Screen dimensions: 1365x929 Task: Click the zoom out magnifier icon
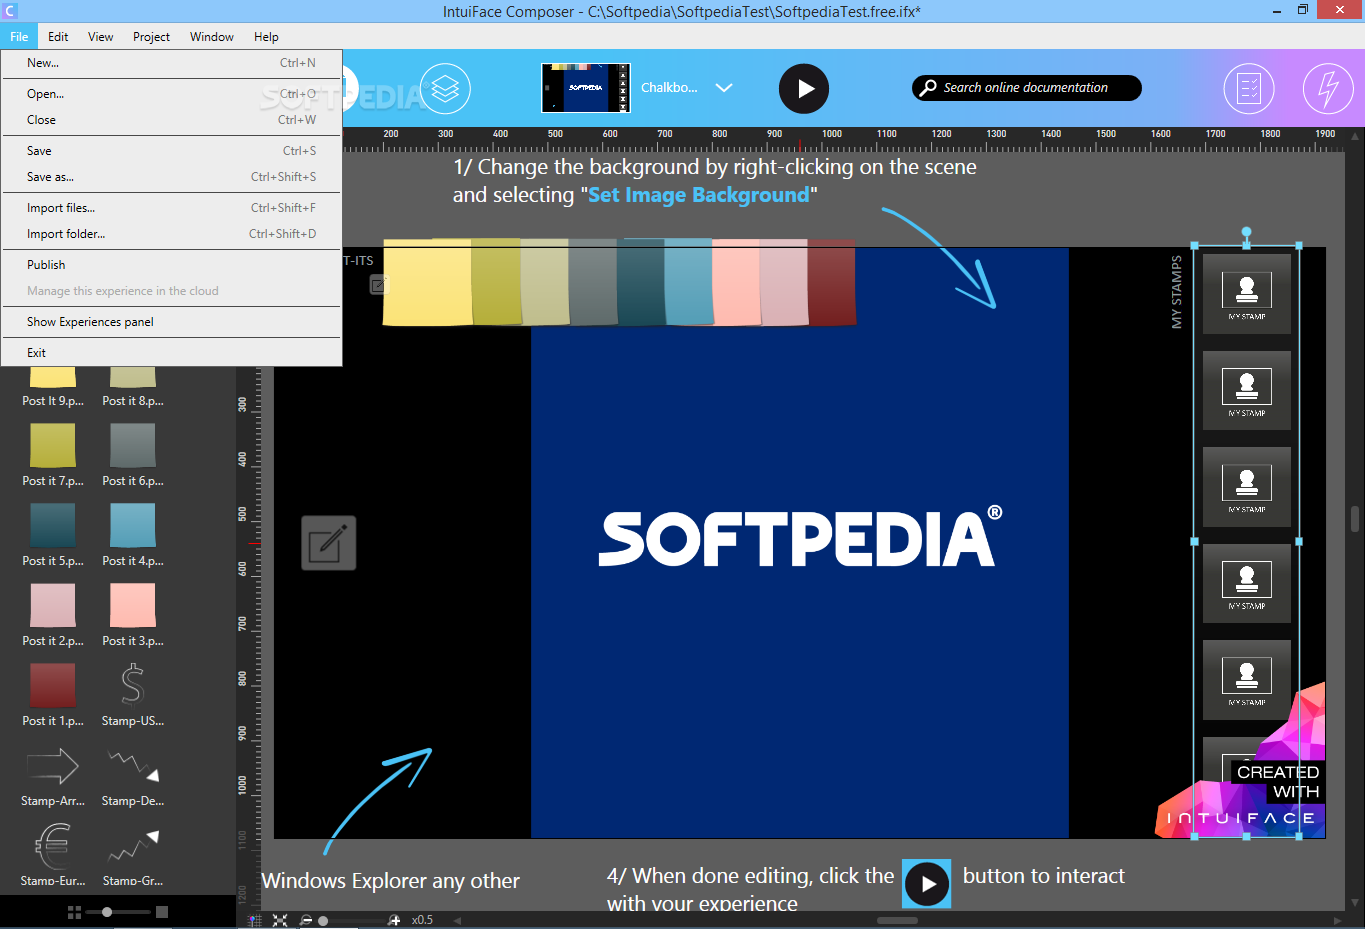306,920
